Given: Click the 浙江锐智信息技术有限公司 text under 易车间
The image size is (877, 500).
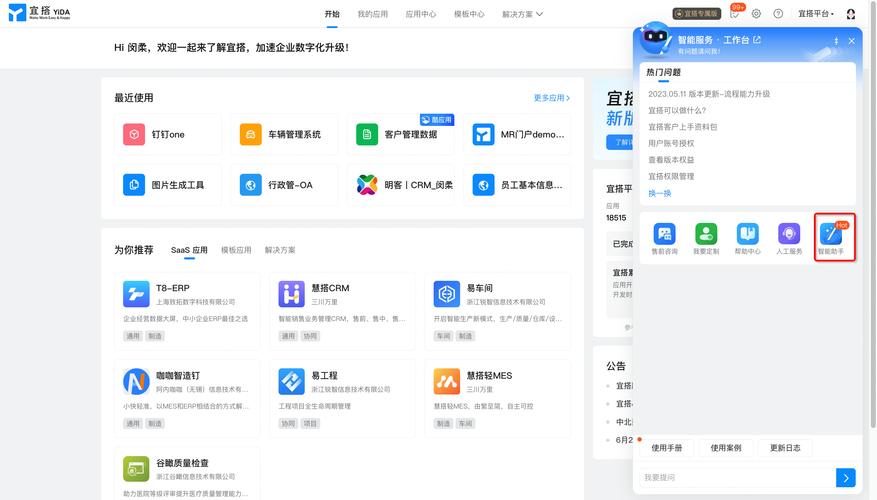Looking at the screenshot, I should tap(506, 302).
